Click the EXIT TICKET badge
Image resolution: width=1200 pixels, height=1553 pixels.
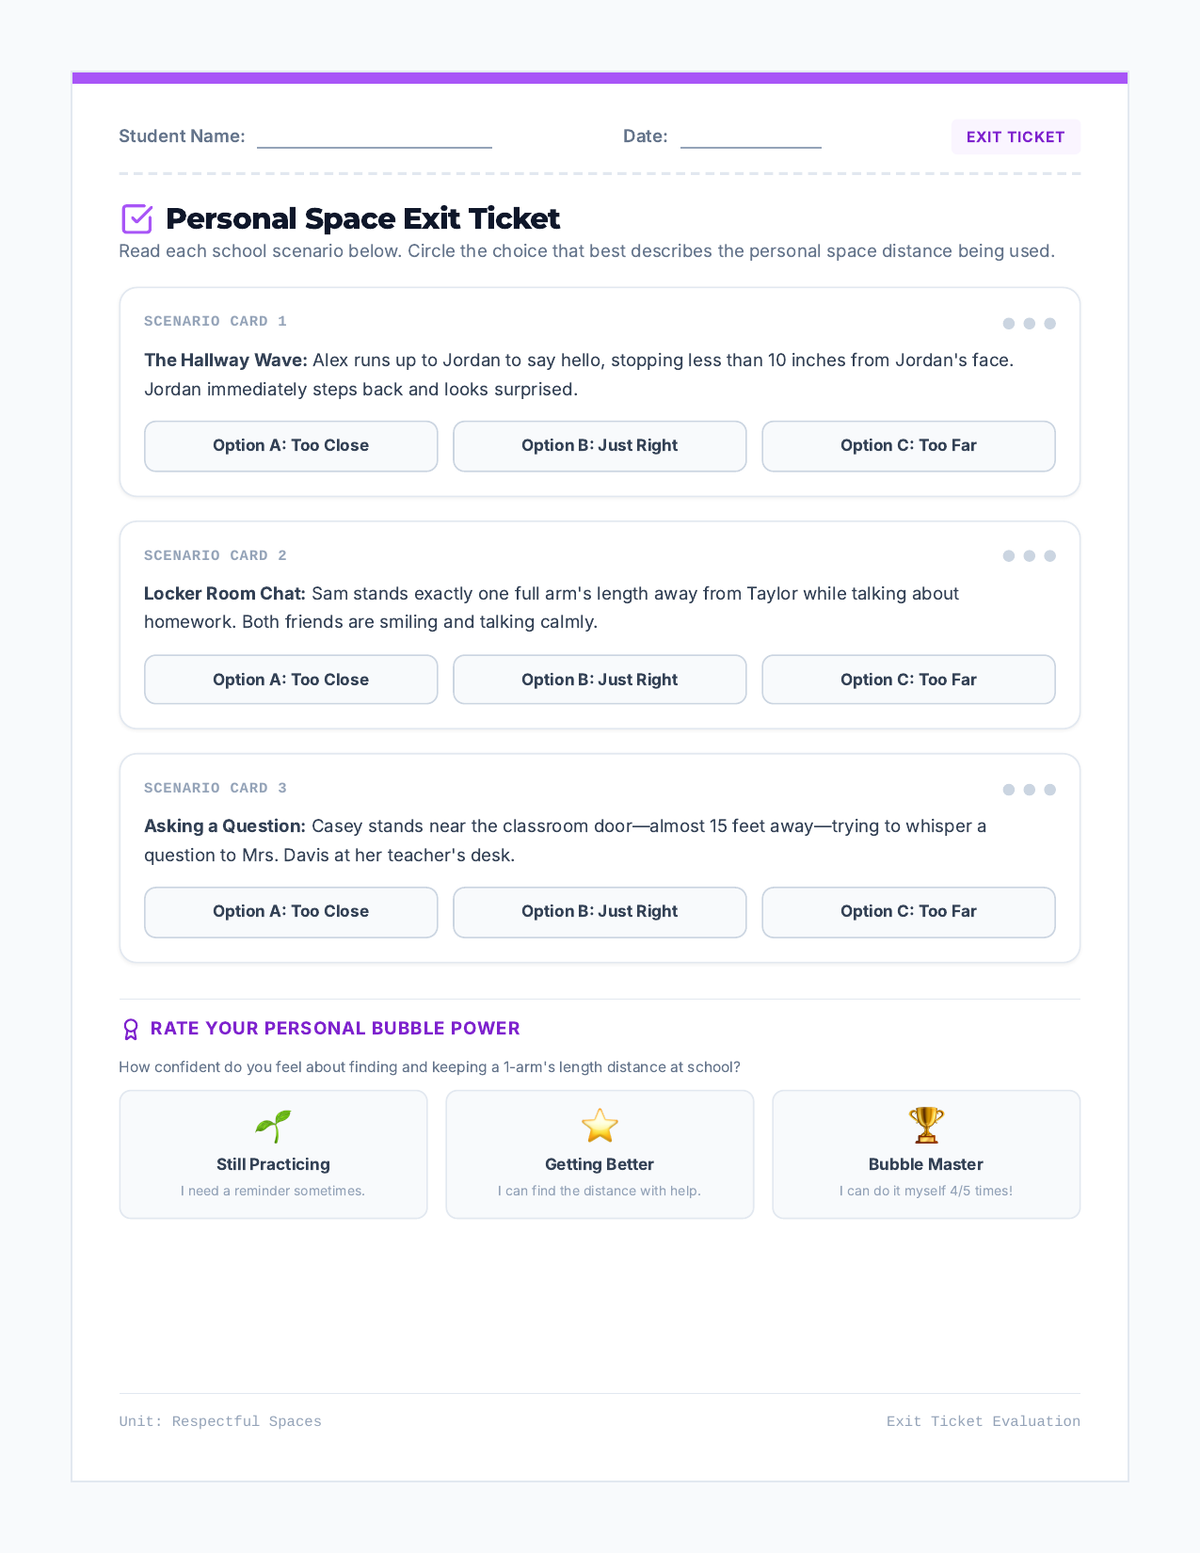pos(1016,137)
